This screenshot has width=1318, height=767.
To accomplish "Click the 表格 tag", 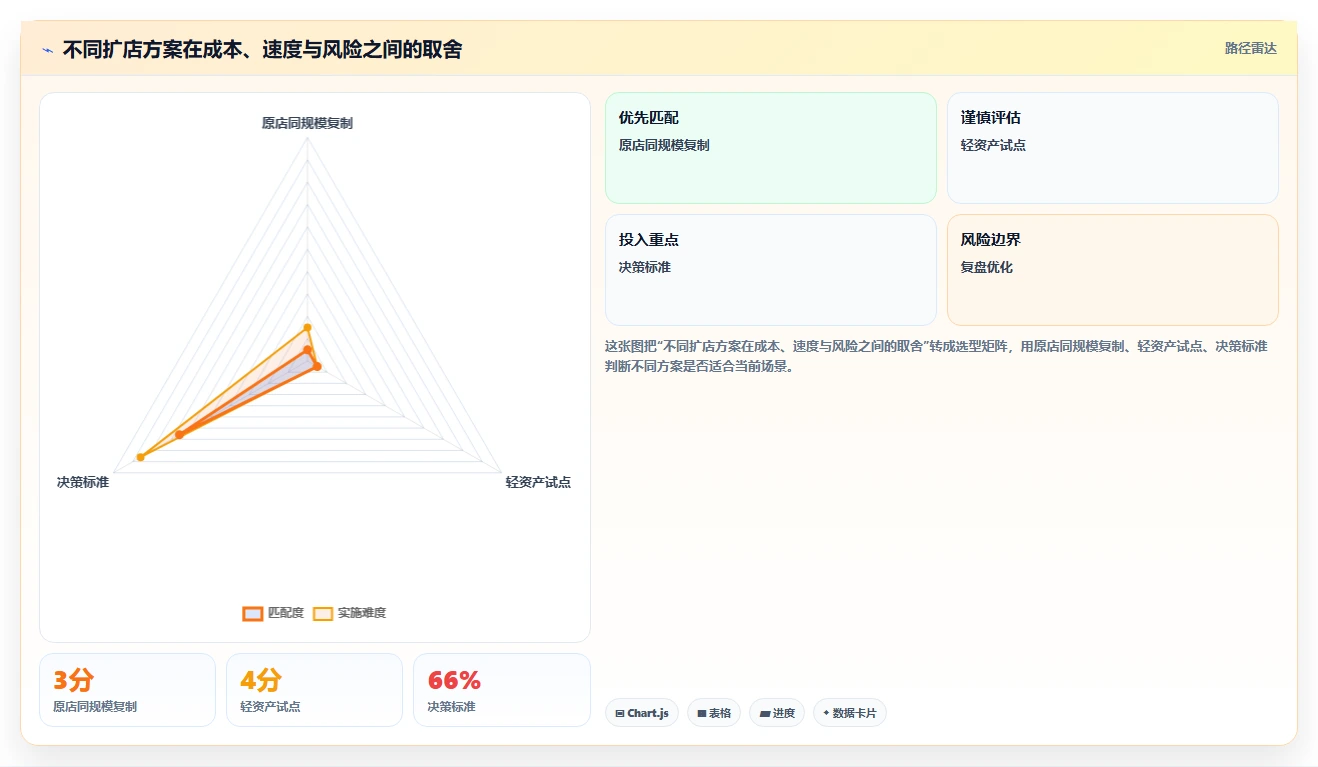I will point(714,713).
